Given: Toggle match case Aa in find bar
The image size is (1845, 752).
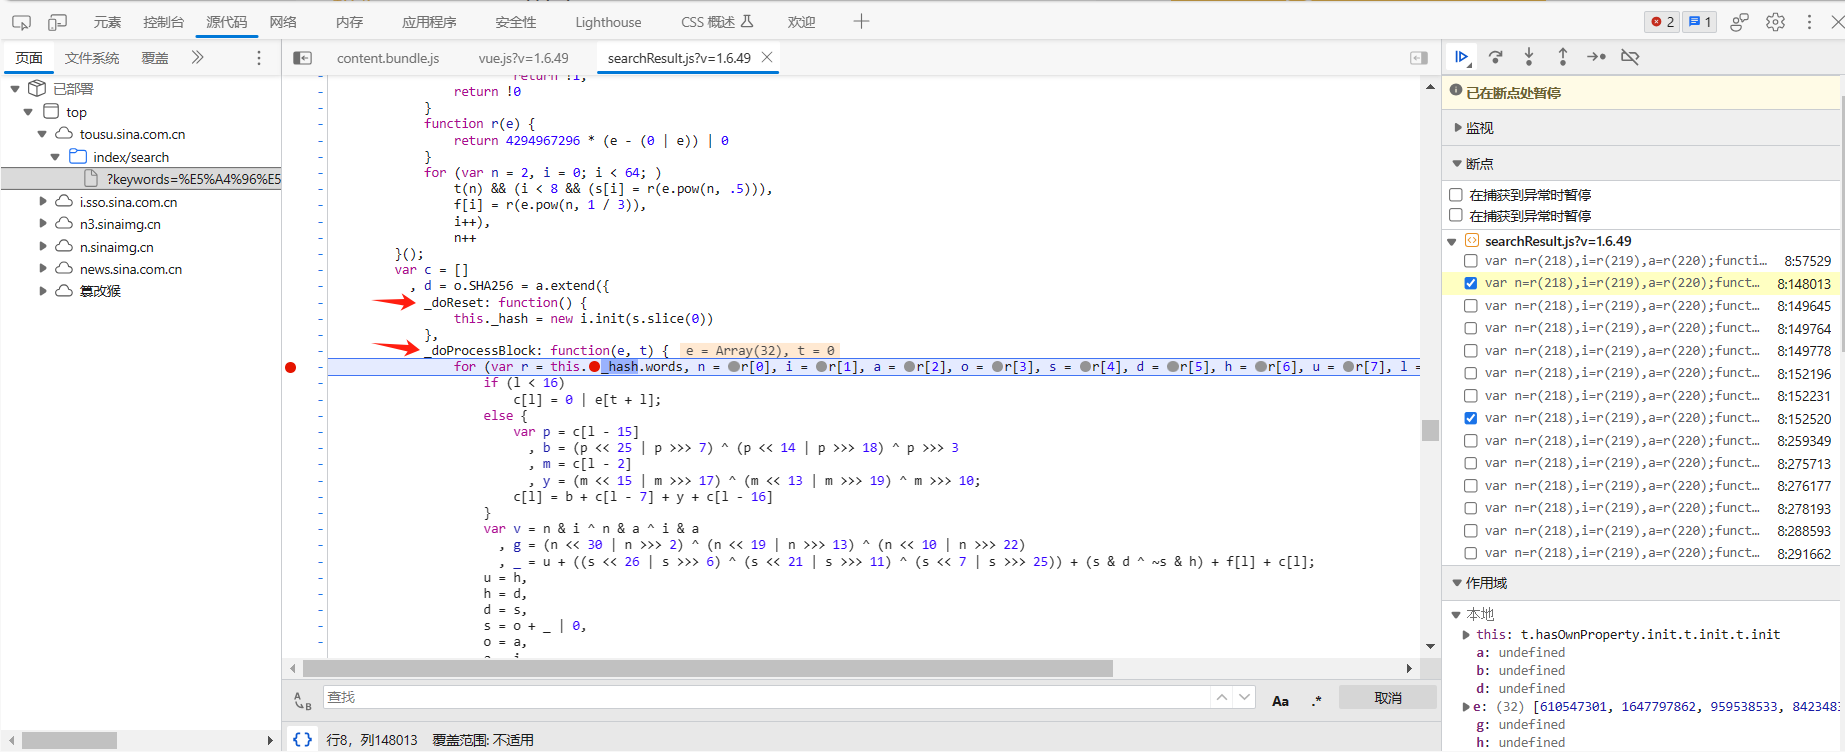Looking at the screenshot, I should pos(1280,700).
